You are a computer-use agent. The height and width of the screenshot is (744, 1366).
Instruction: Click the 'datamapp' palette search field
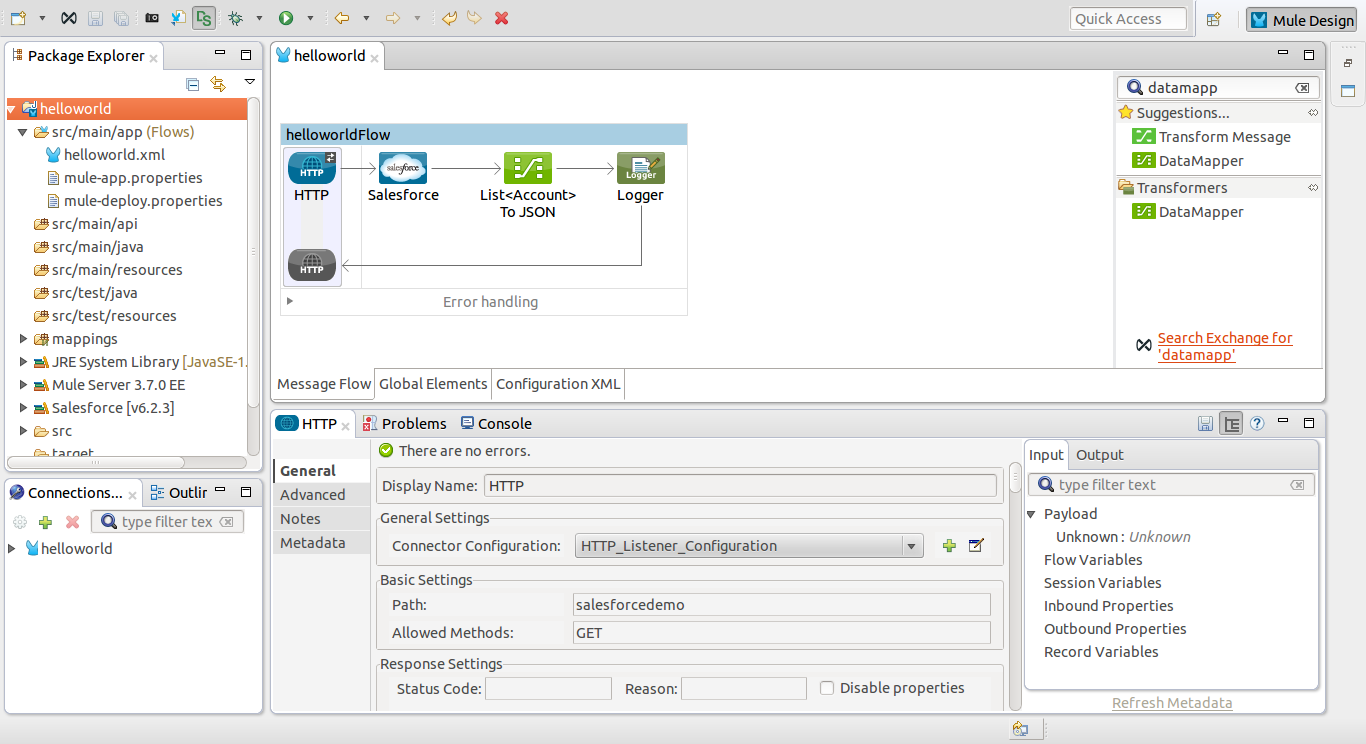point(1218,88)
